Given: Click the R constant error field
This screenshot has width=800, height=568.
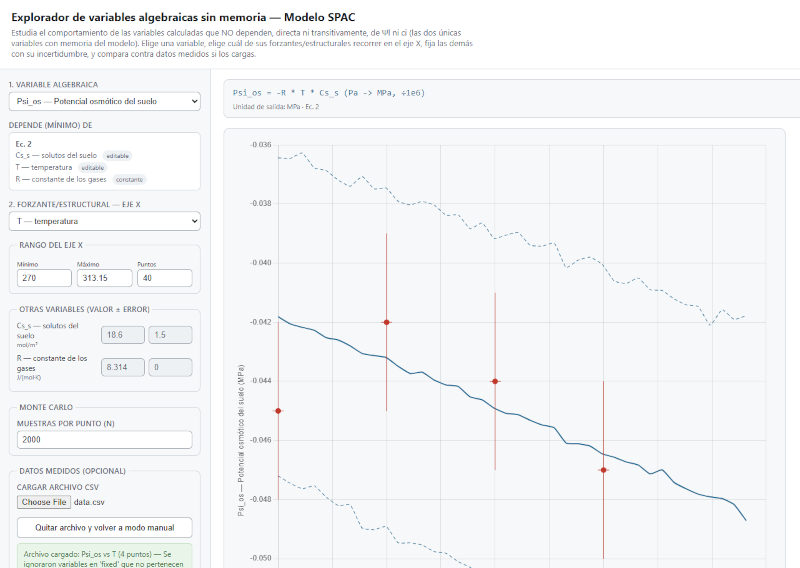Looking at the screenshot, I should [x=170, y=367].
